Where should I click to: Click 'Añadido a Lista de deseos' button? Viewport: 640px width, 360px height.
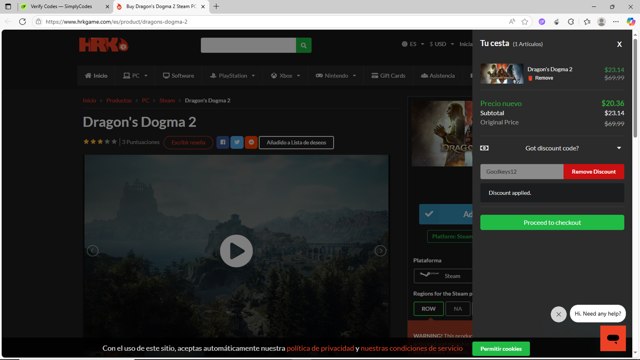(296, 142)
